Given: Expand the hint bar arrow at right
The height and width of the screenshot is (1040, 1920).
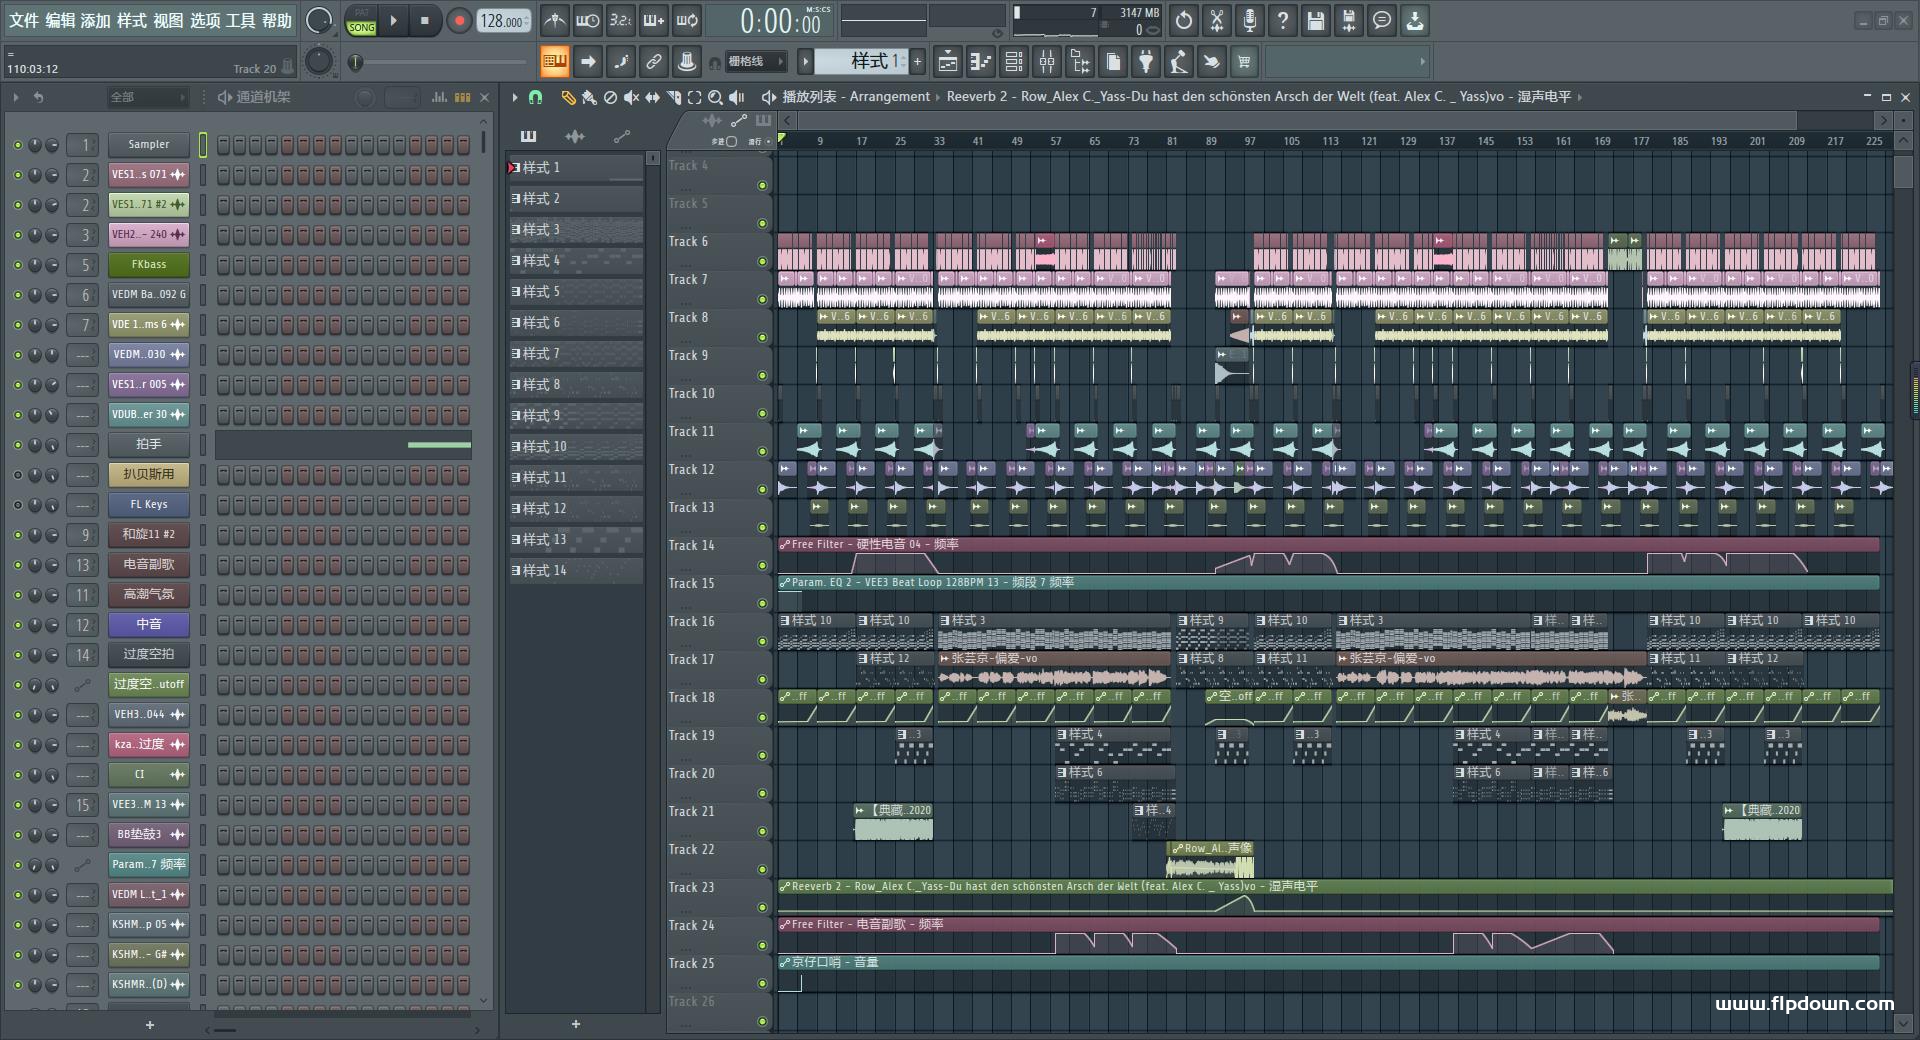Looking at the screenshot, I should coord(1422,62).
